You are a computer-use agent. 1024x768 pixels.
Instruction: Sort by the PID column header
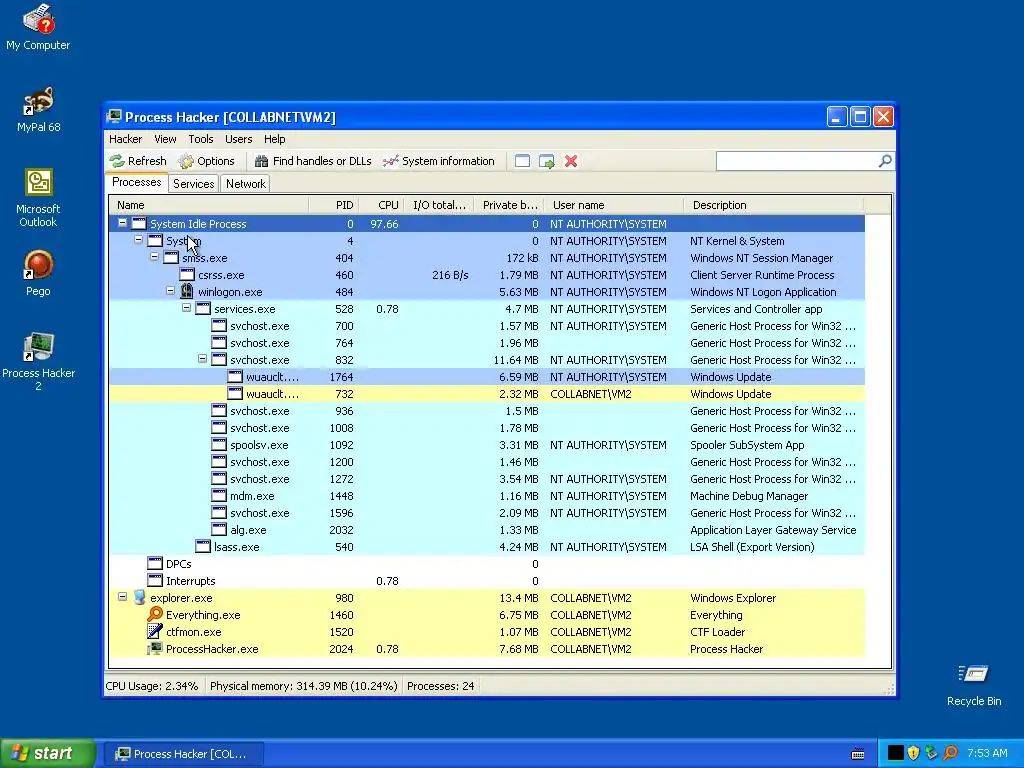(x=334, y=205)
